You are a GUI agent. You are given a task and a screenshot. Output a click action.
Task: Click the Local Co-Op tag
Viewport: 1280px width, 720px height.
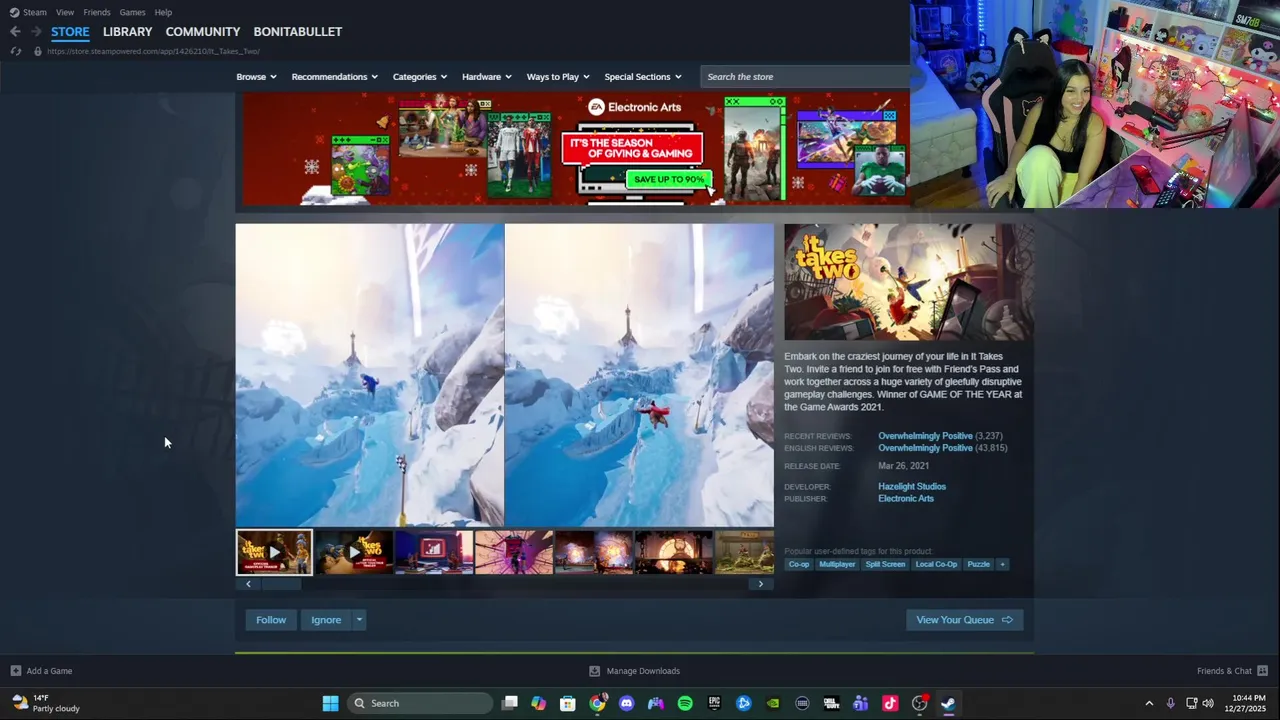coord(936,564)
